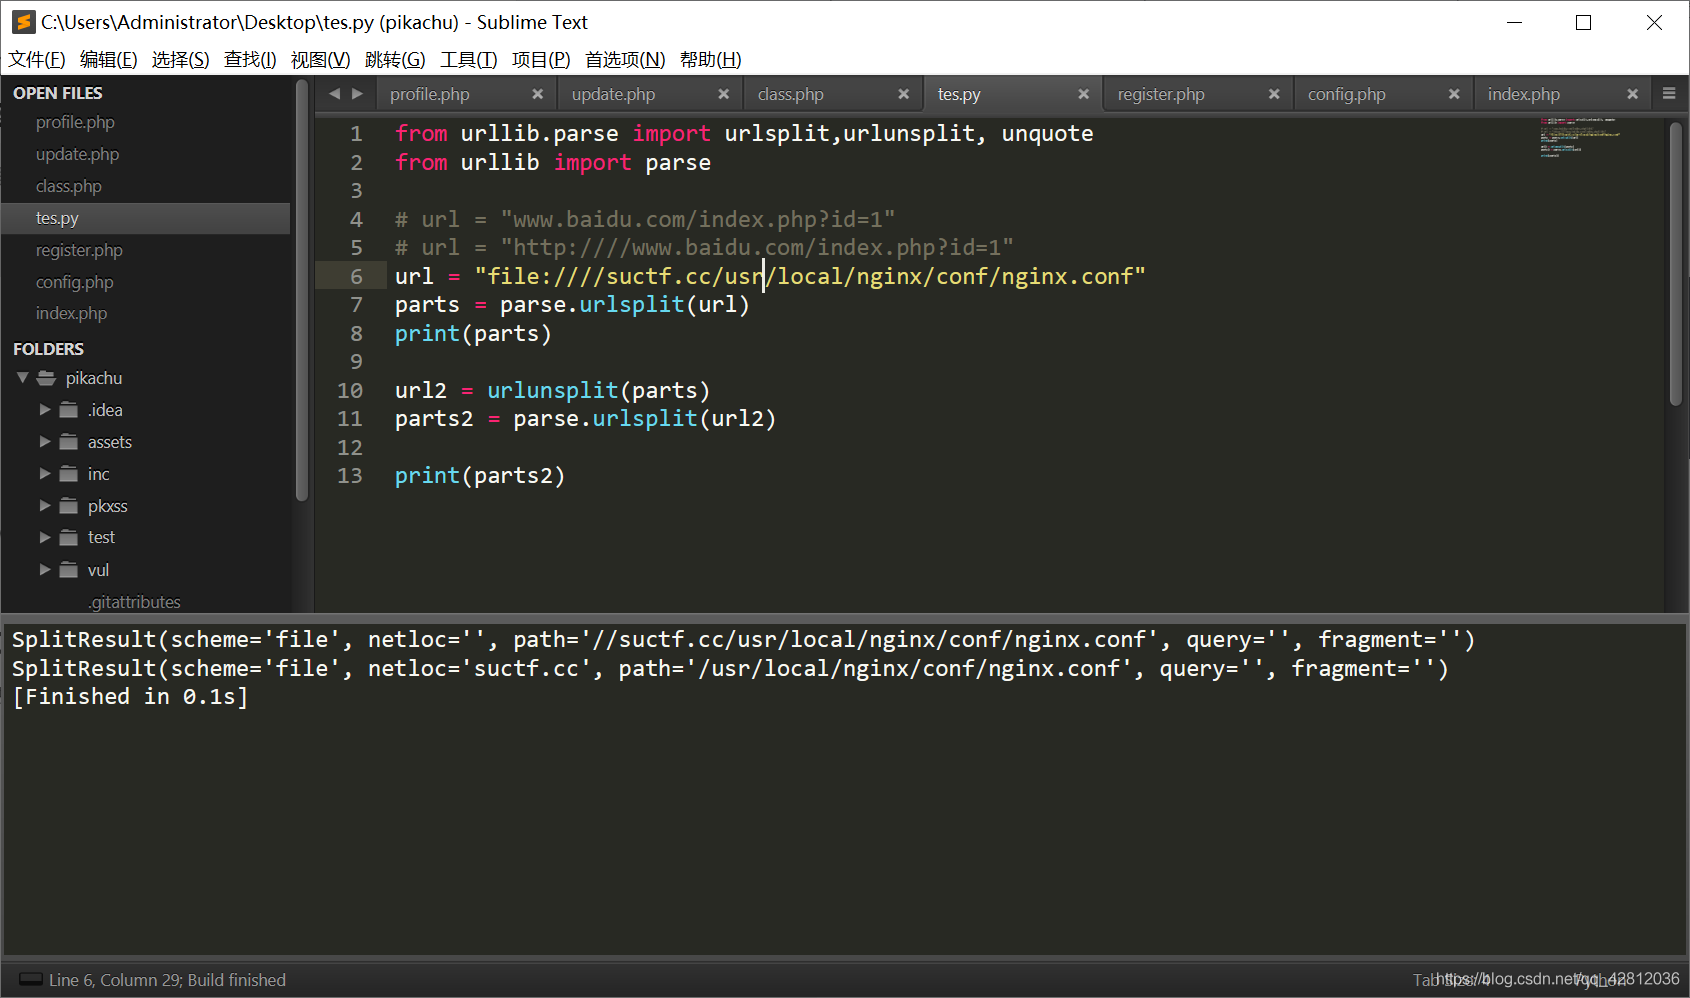The image size is (1690, 998).
Task: Expand the inc folder
Action: pos(45,474)
